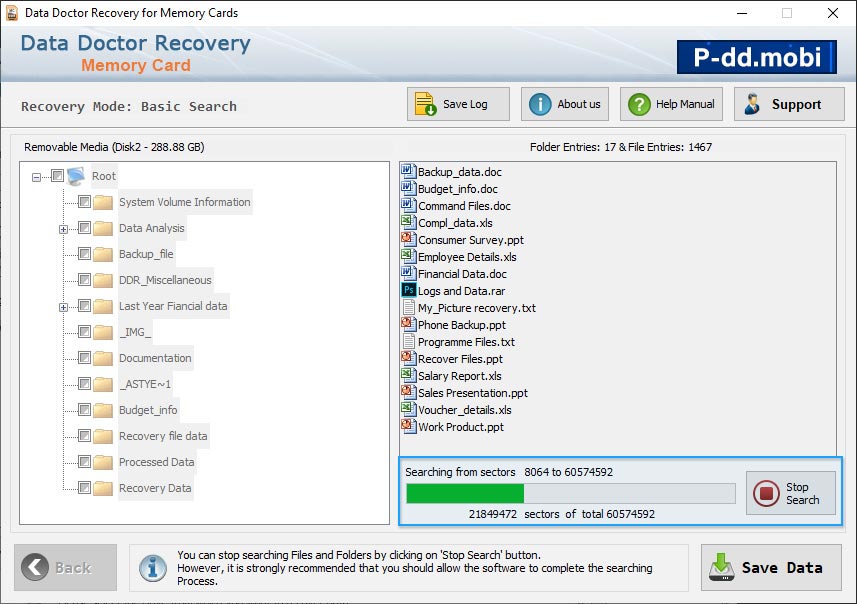Click the Save Log button
Screen dimensions: 857x604
pos(458,104)
